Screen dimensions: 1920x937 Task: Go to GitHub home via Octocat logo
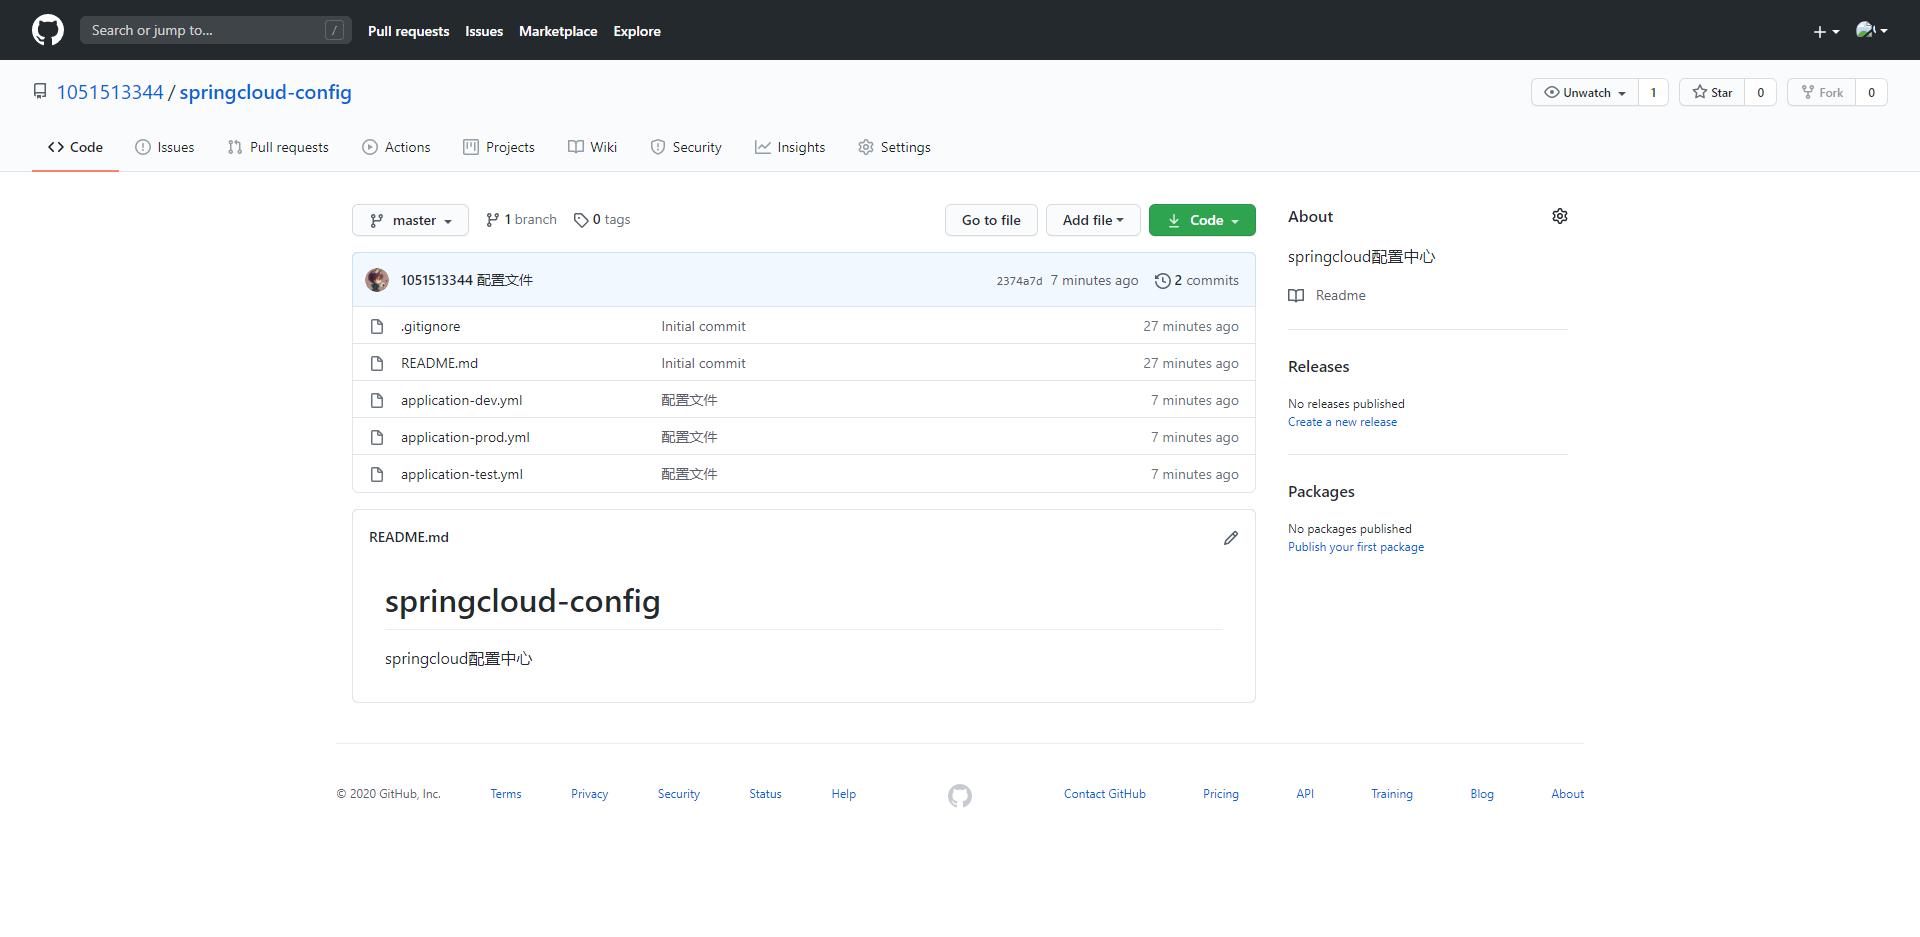click(x=48, y=30)
